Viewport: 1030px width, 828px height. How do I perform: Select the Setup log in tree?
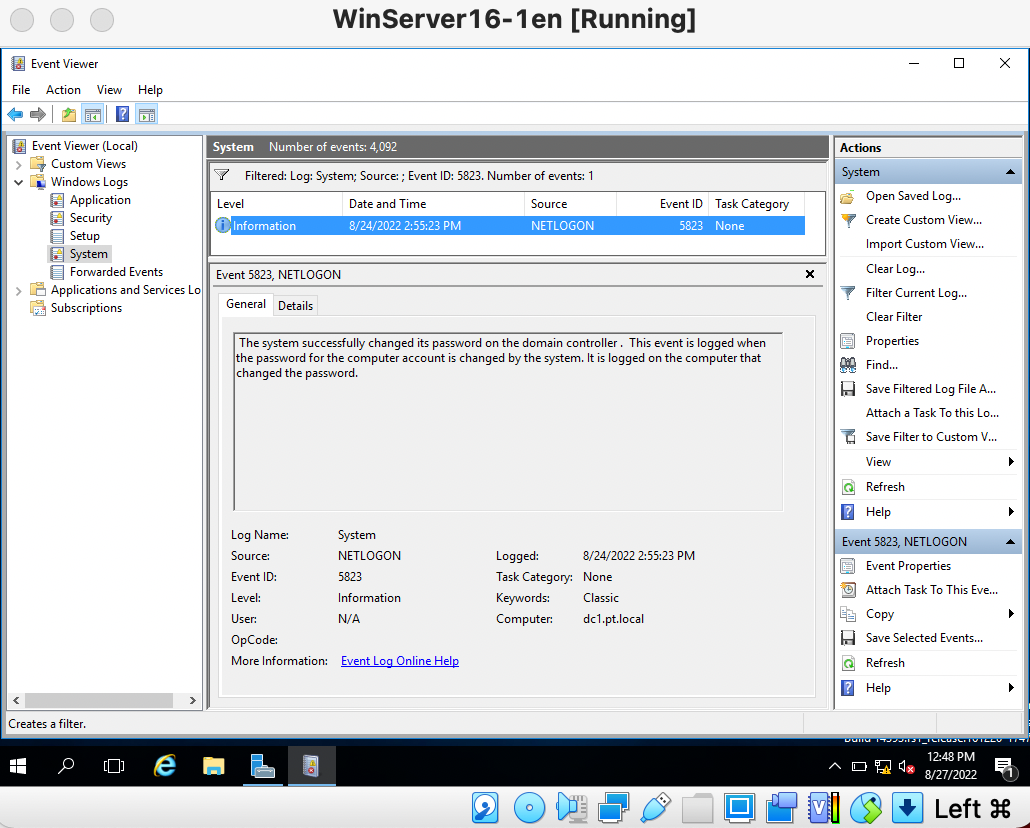85,236
